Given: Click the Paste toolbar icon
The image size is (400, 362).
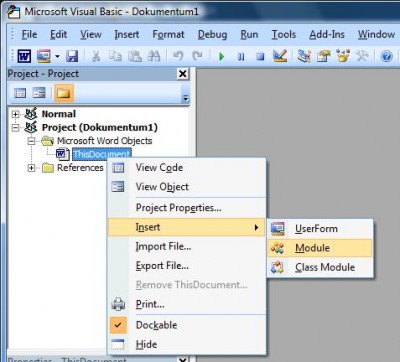Looking at the screenshot, I should point(135,56).
